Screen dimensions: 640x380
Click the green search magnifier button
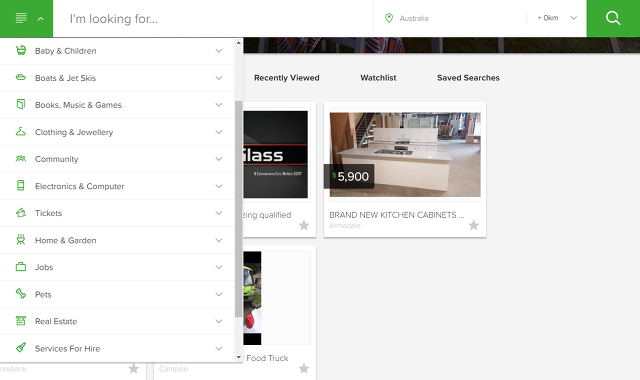click(613, 18)
